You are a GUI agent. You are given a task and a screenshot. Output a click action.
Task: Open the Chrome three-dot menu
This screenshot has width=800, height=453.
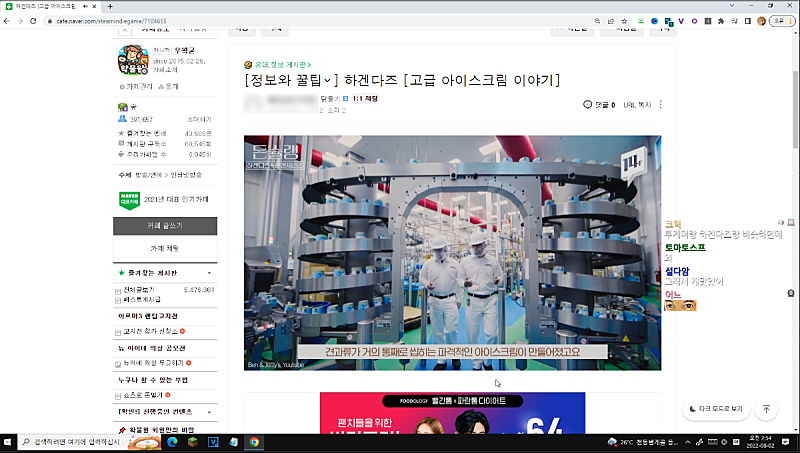(791, 21)
